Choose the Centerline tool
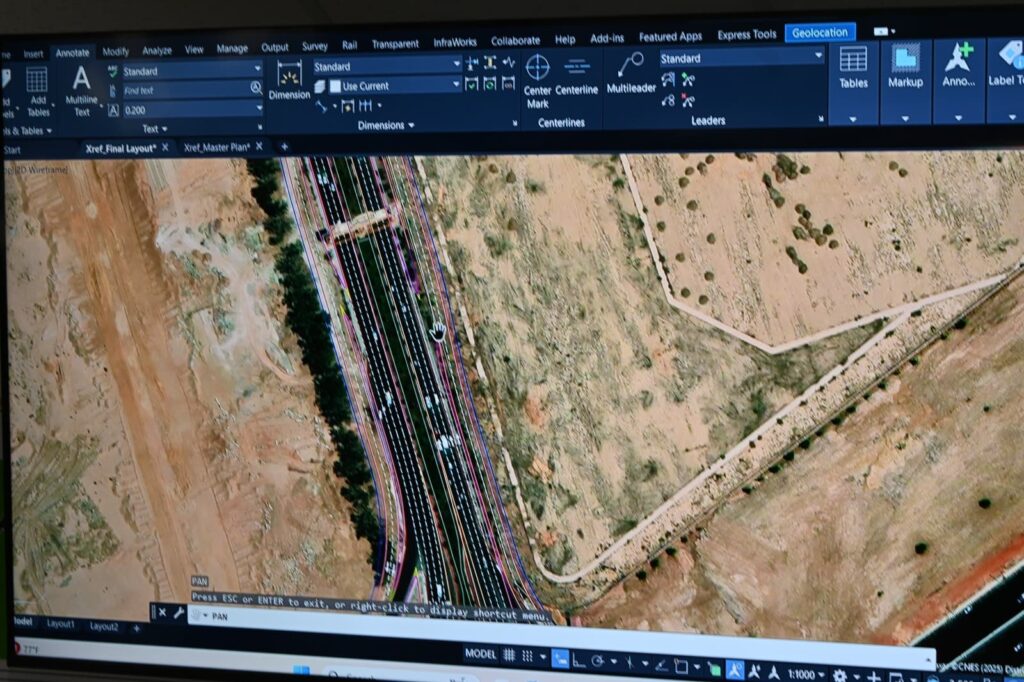 (577, 76)
